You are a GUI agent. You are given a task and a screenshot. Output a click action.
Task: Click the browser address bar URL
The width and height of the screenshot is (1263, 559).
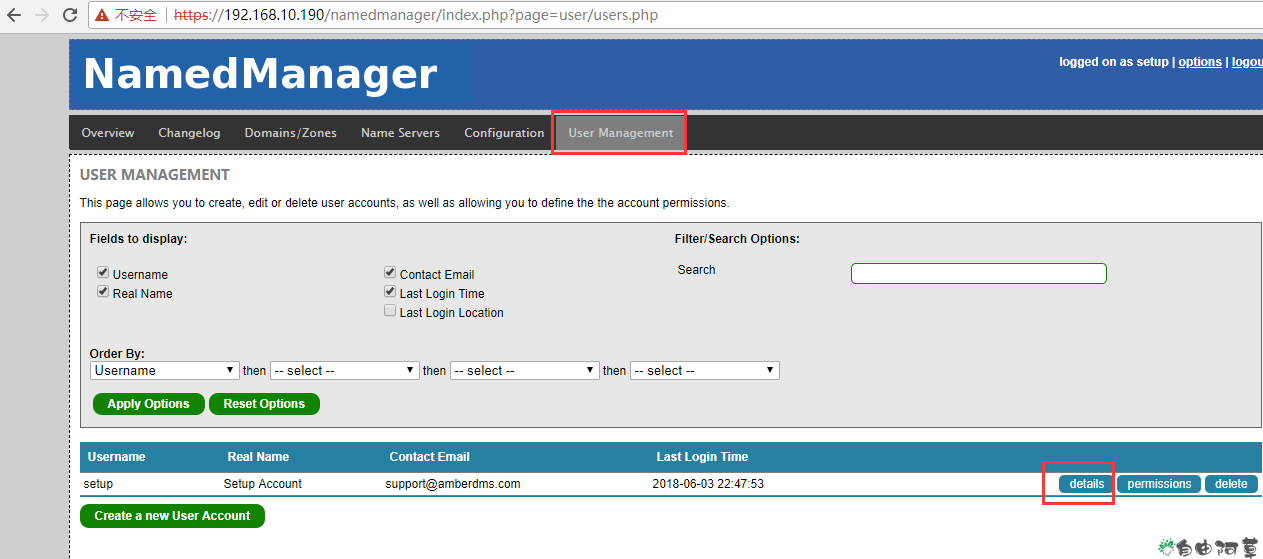(x=416, y=15)
